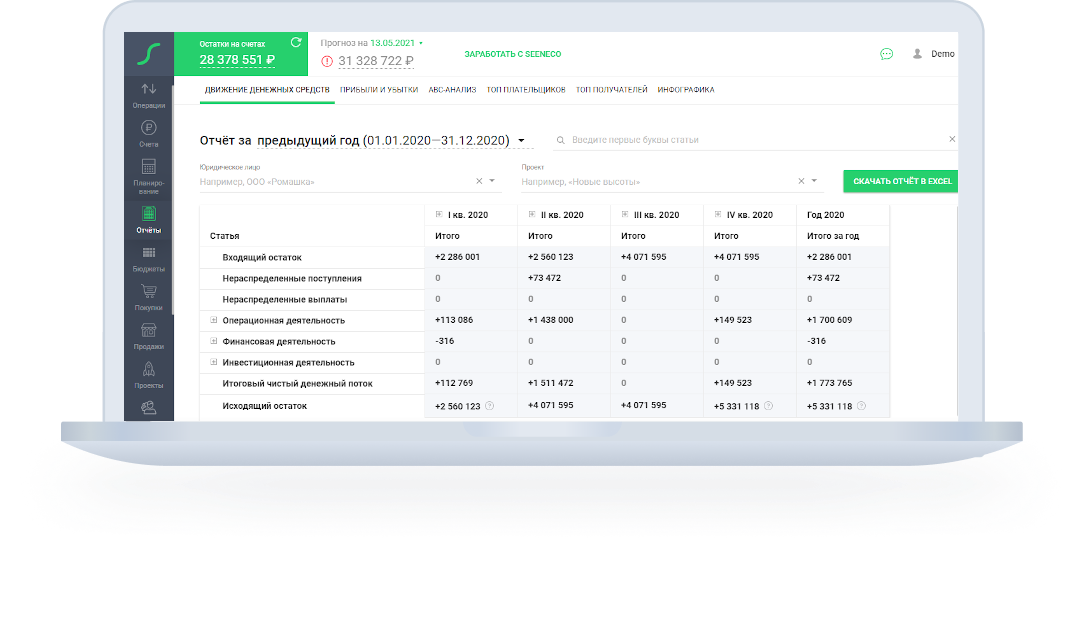Open the report period dropdown
The width and height of the screenshot is (1085, 638).
[x=521, y=141]
